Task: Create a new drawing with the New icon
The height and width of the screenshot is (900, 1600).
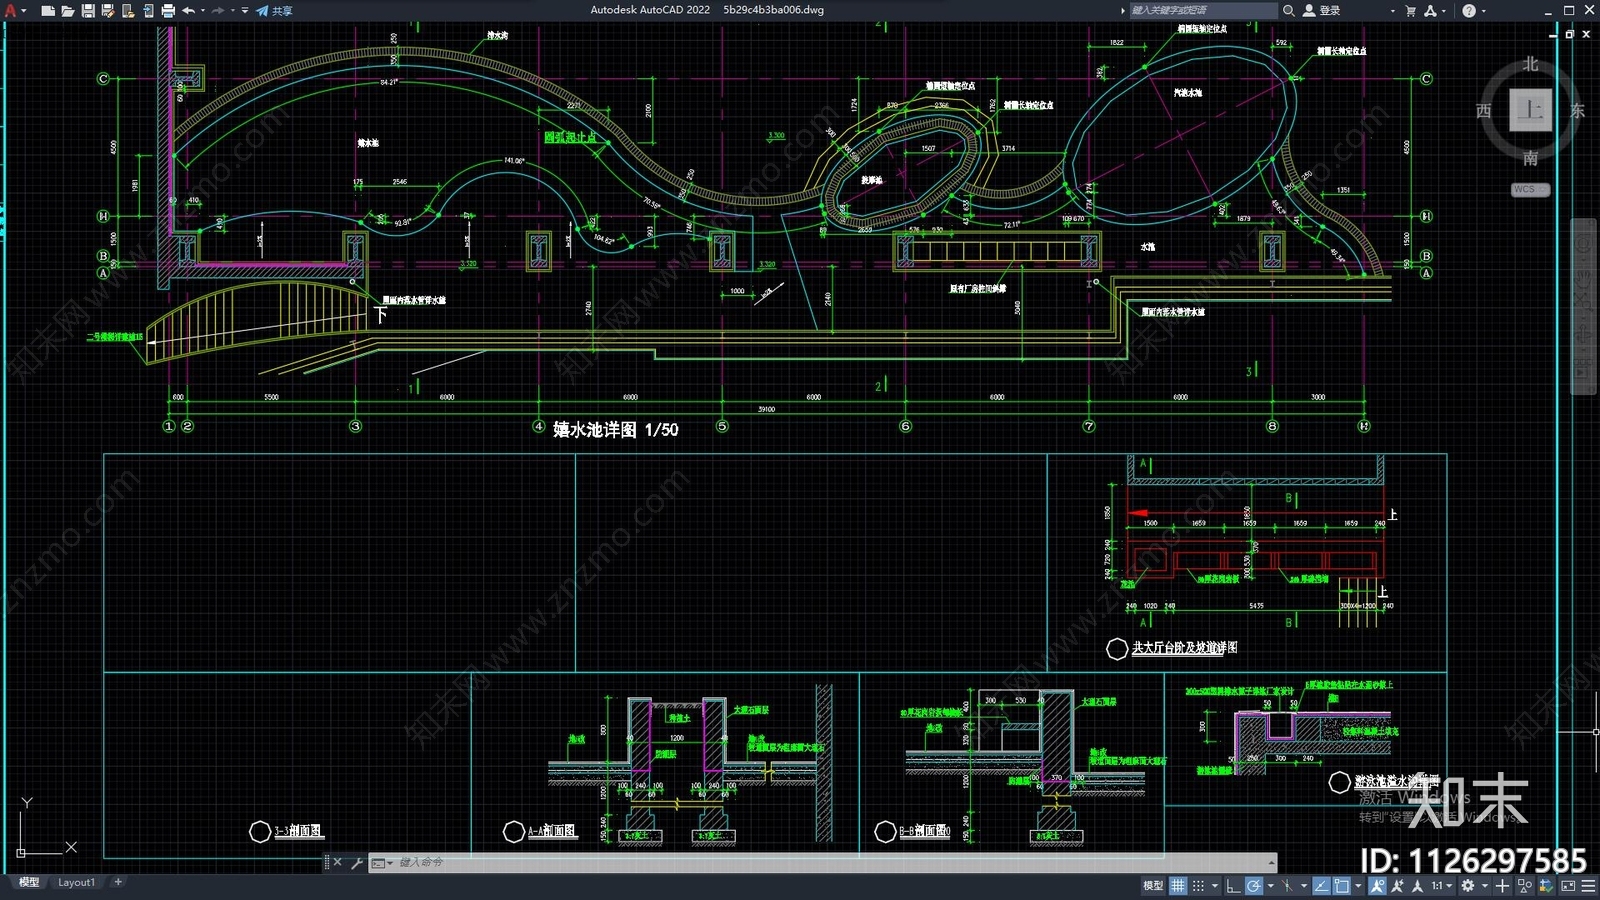Action: (47, 10)
